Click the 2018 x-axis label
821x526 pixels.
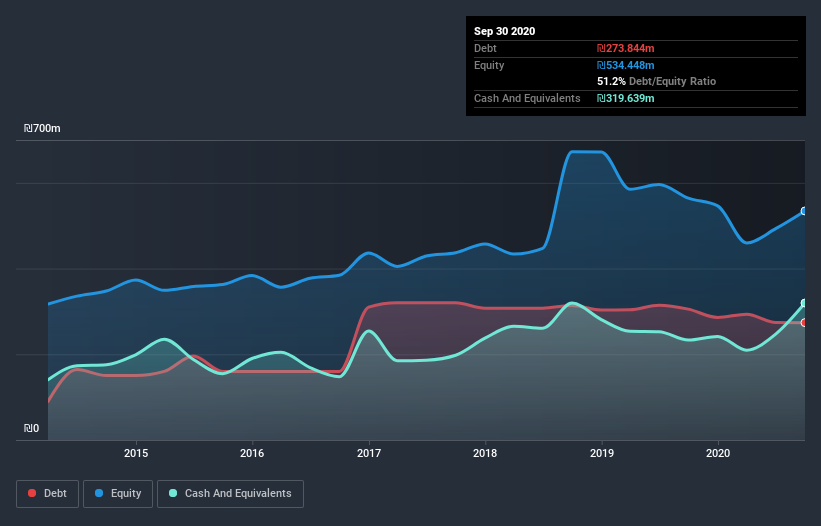pos(485,453)
